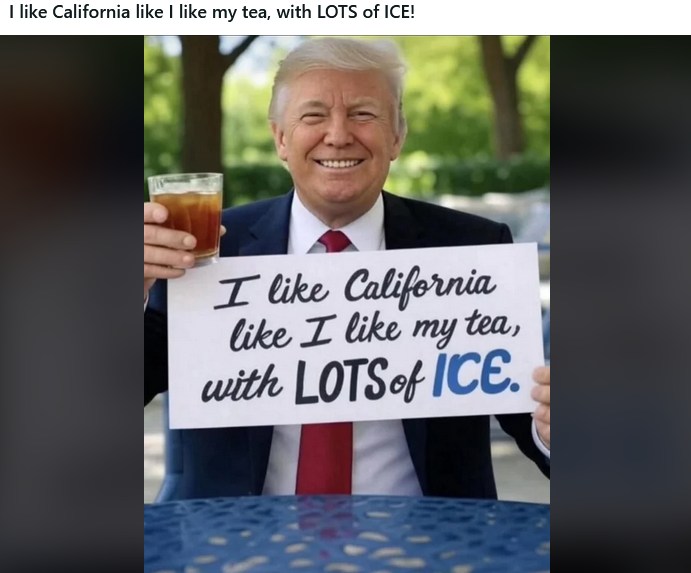Click the blue patterned table surface
This screenshot has width=691, height=573.
(x=347, y=535)
